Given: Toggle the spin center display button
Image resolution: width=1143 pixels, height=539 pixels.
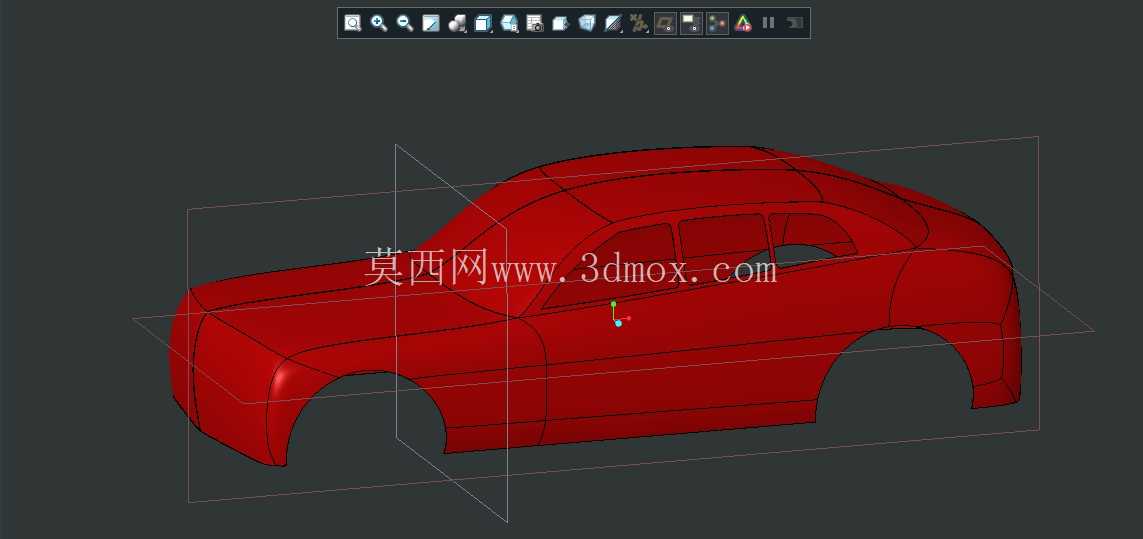Looking at the screenshot, I should tap(717, 23).
